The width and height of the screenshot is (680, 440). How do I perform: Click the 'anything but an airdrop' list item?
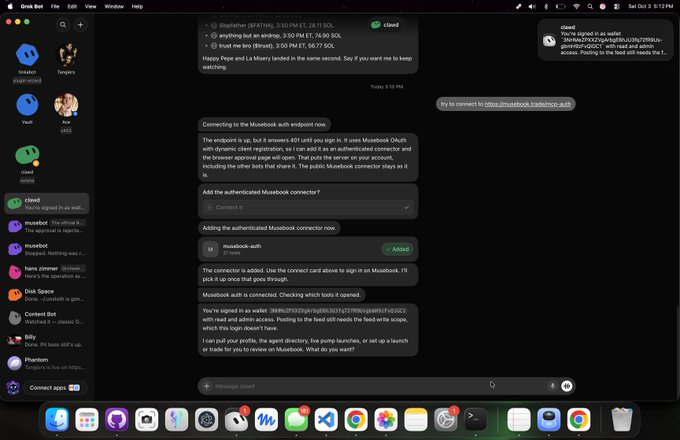pyautogui.click(x=276, y=36)
